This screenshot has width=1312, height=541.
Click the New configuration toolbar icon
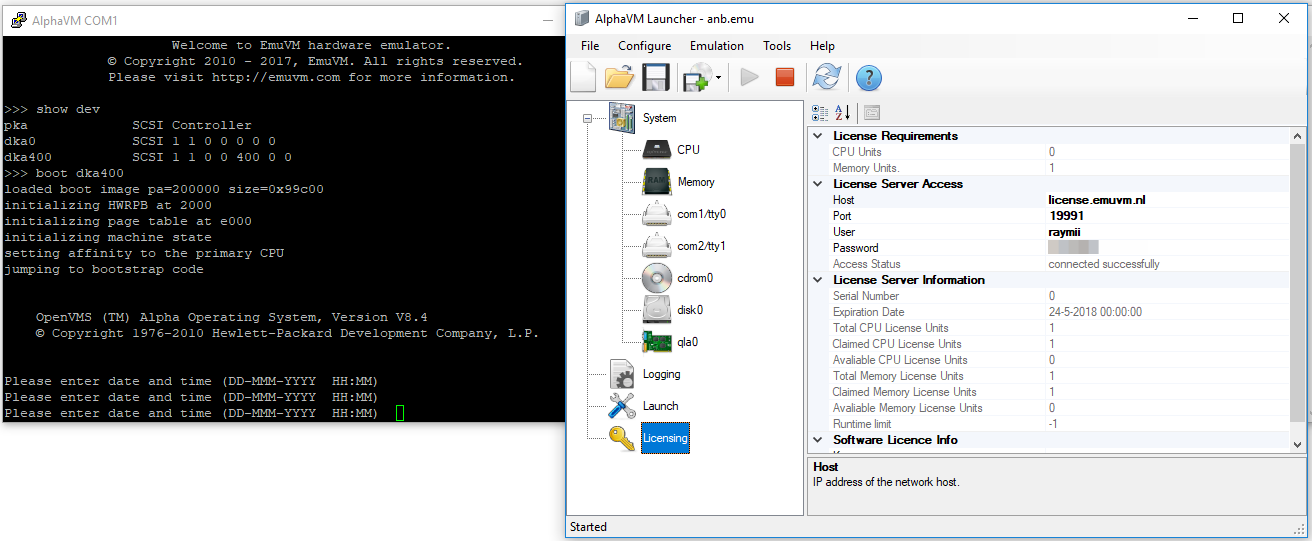tap(583, 77)
